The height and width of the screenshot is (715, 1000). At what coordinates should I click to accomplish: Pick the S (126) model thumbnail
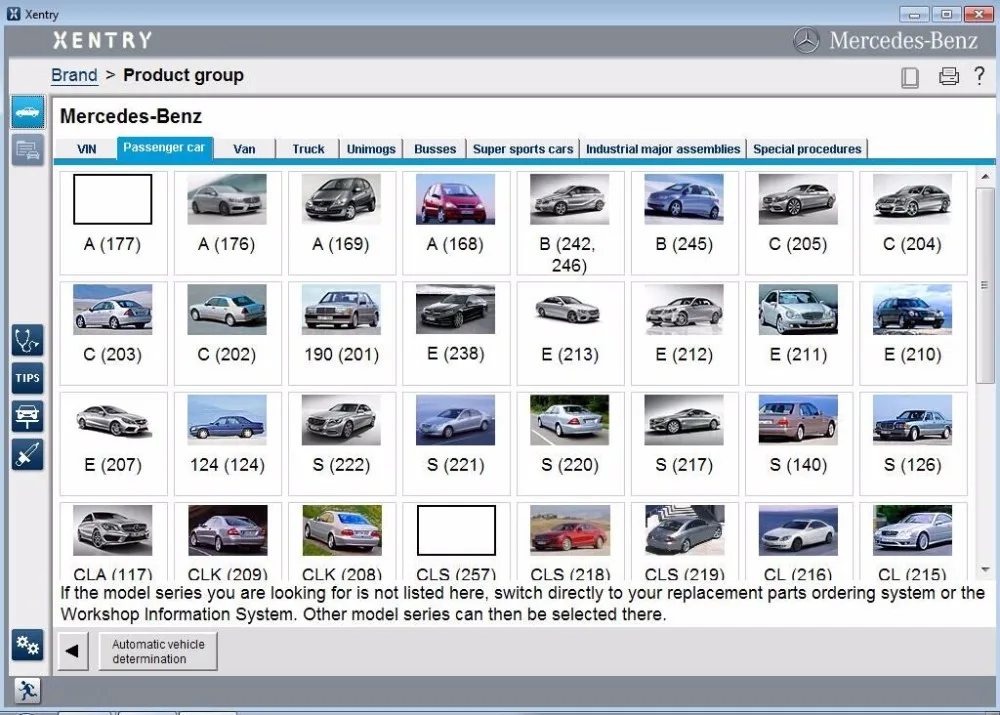pos(912,420)
